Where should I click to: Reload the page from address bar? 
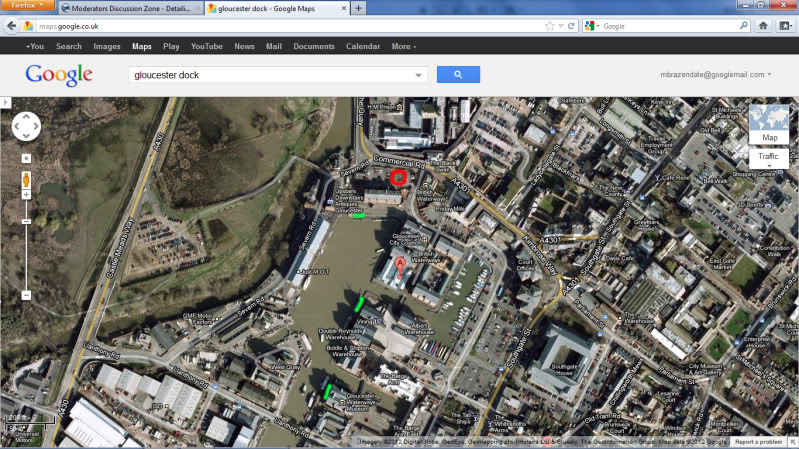tap(571, 26)
